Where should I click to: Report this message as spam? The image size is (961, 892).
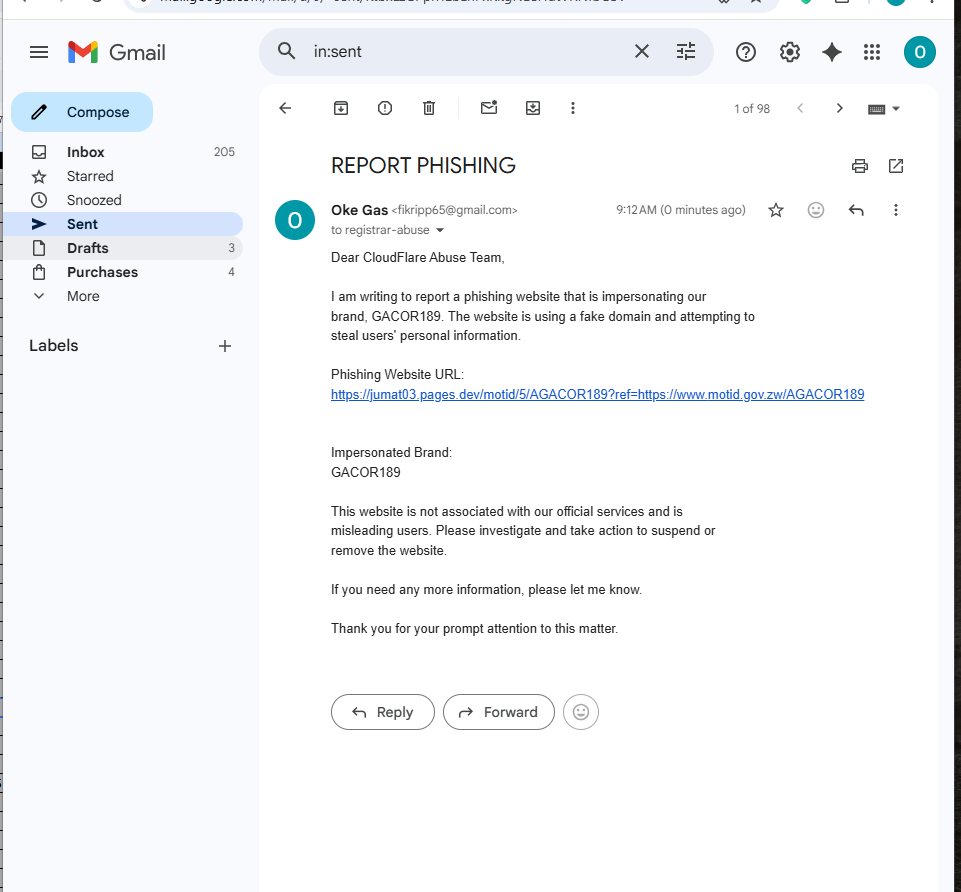(x=385, y=109)
